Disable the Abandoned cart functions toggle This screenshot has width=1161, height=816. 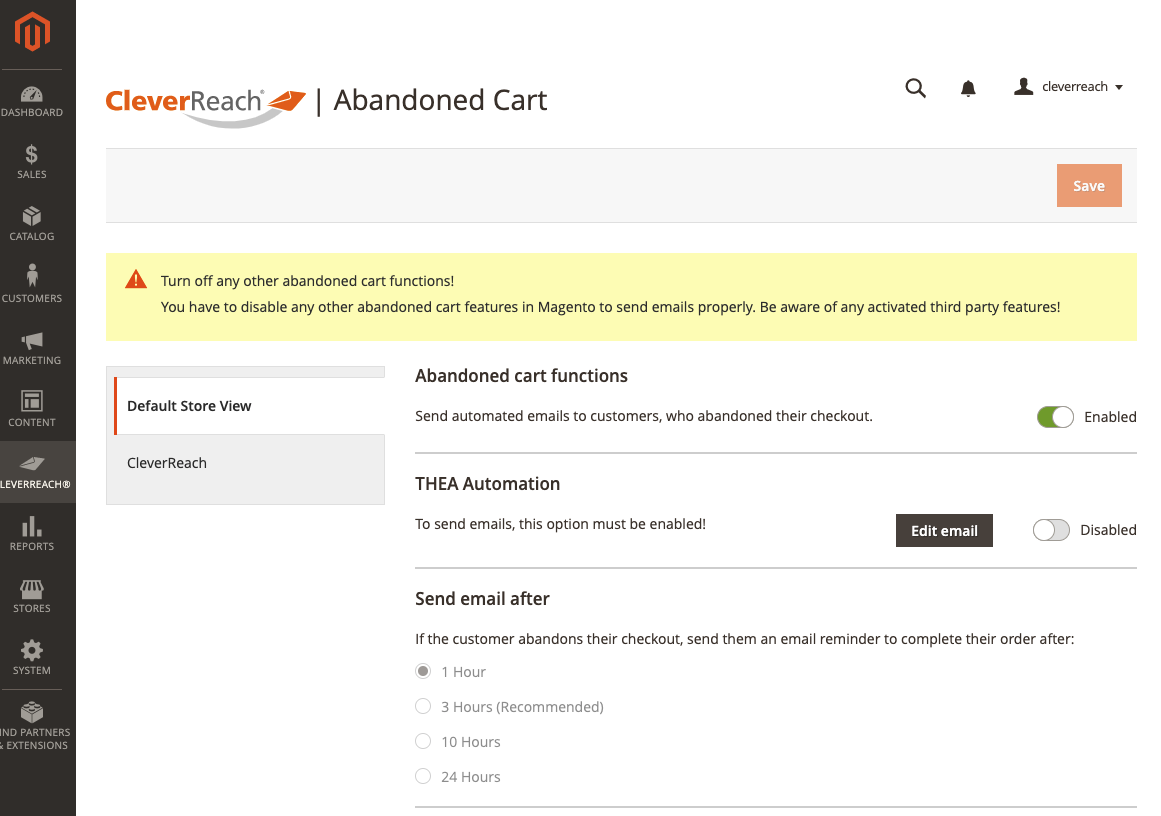1055,417
